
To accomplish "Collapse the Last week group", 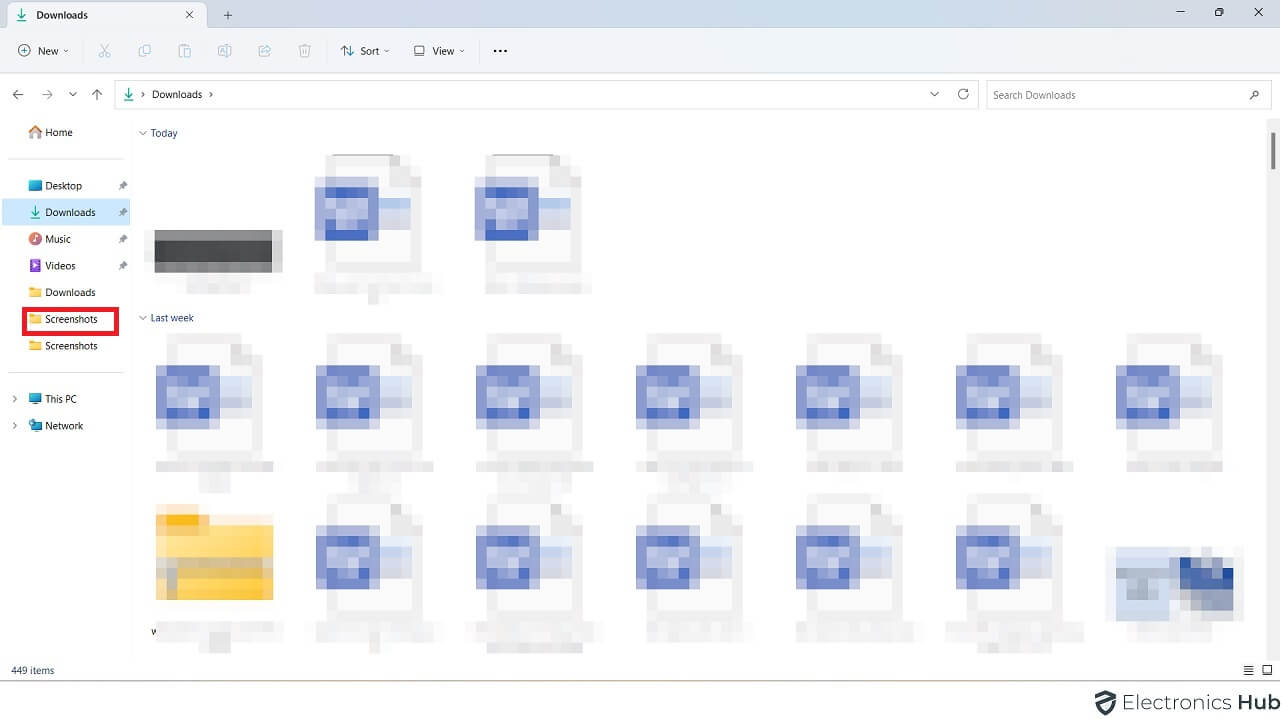I will (x=143, y=318).
